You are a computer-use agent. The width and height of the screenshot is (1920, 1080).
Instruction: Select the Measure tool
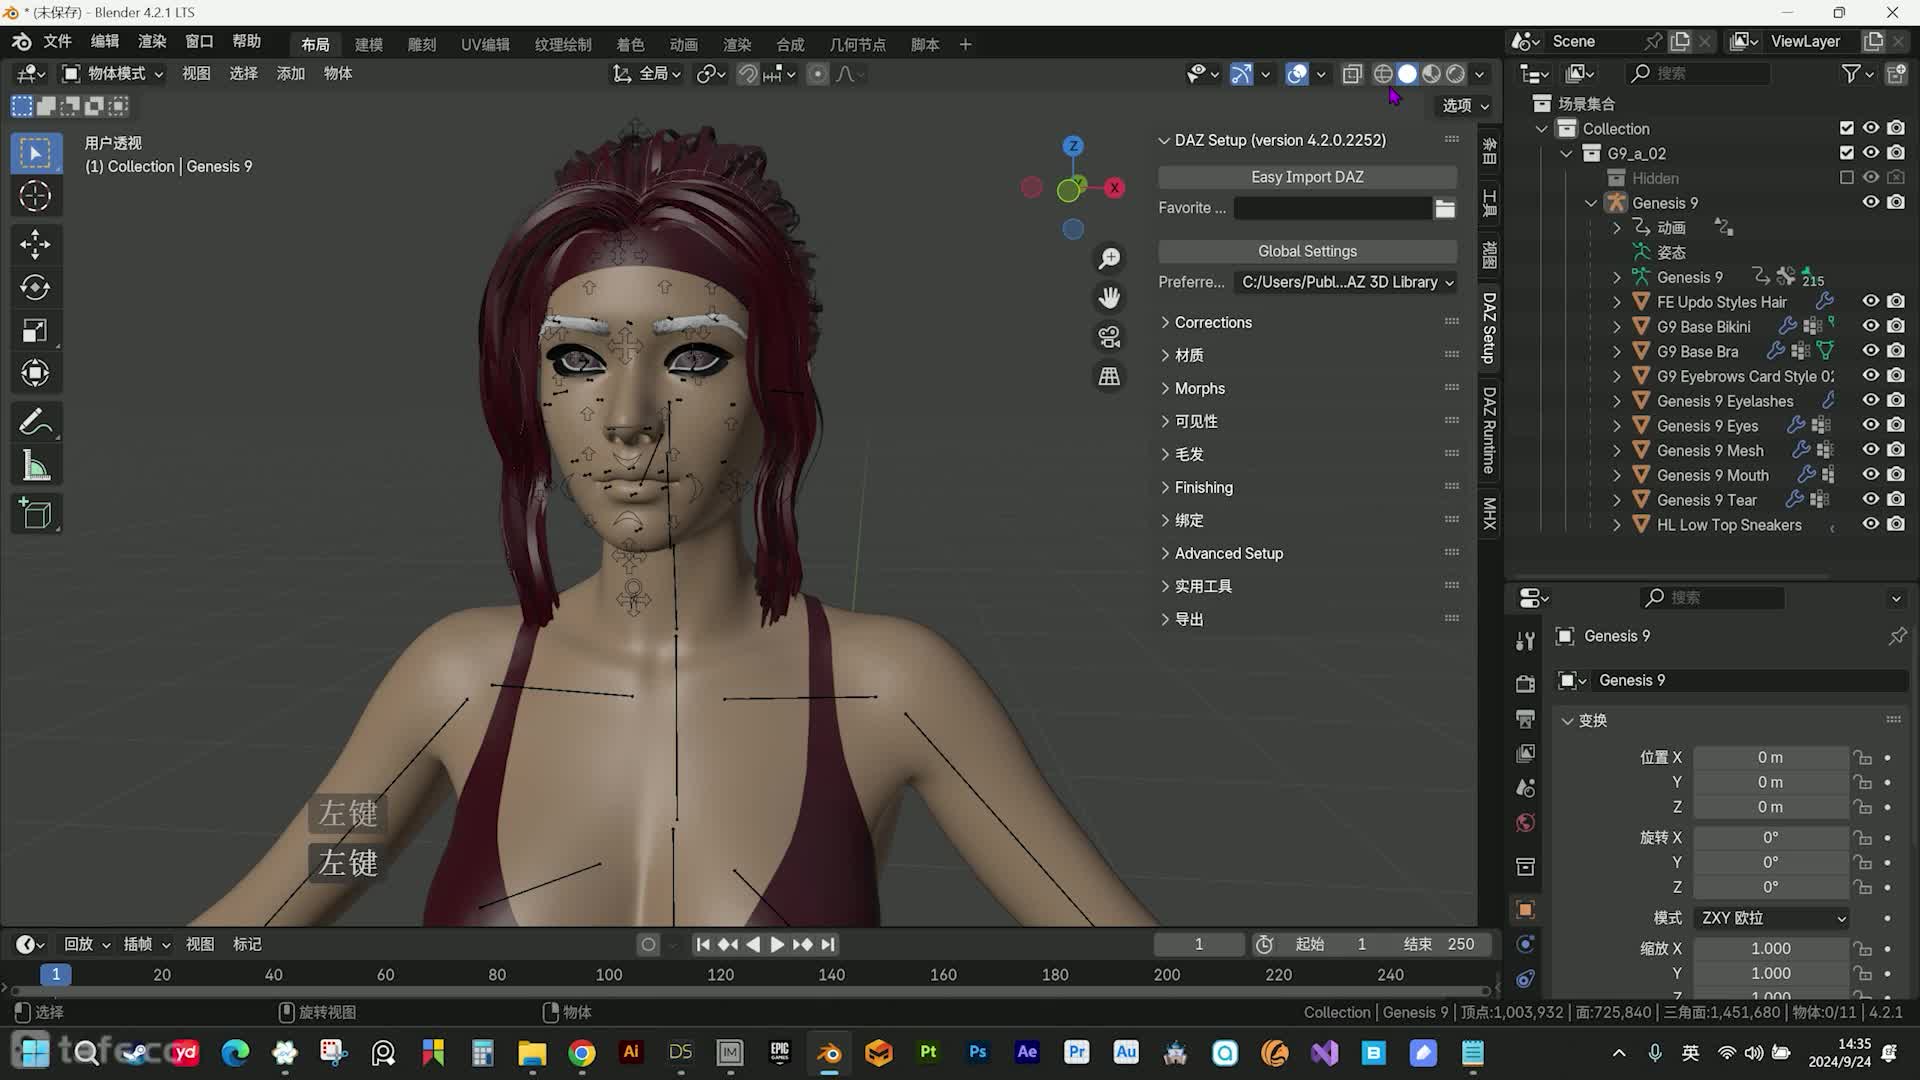pyautogui.click(x=36, y=466)
